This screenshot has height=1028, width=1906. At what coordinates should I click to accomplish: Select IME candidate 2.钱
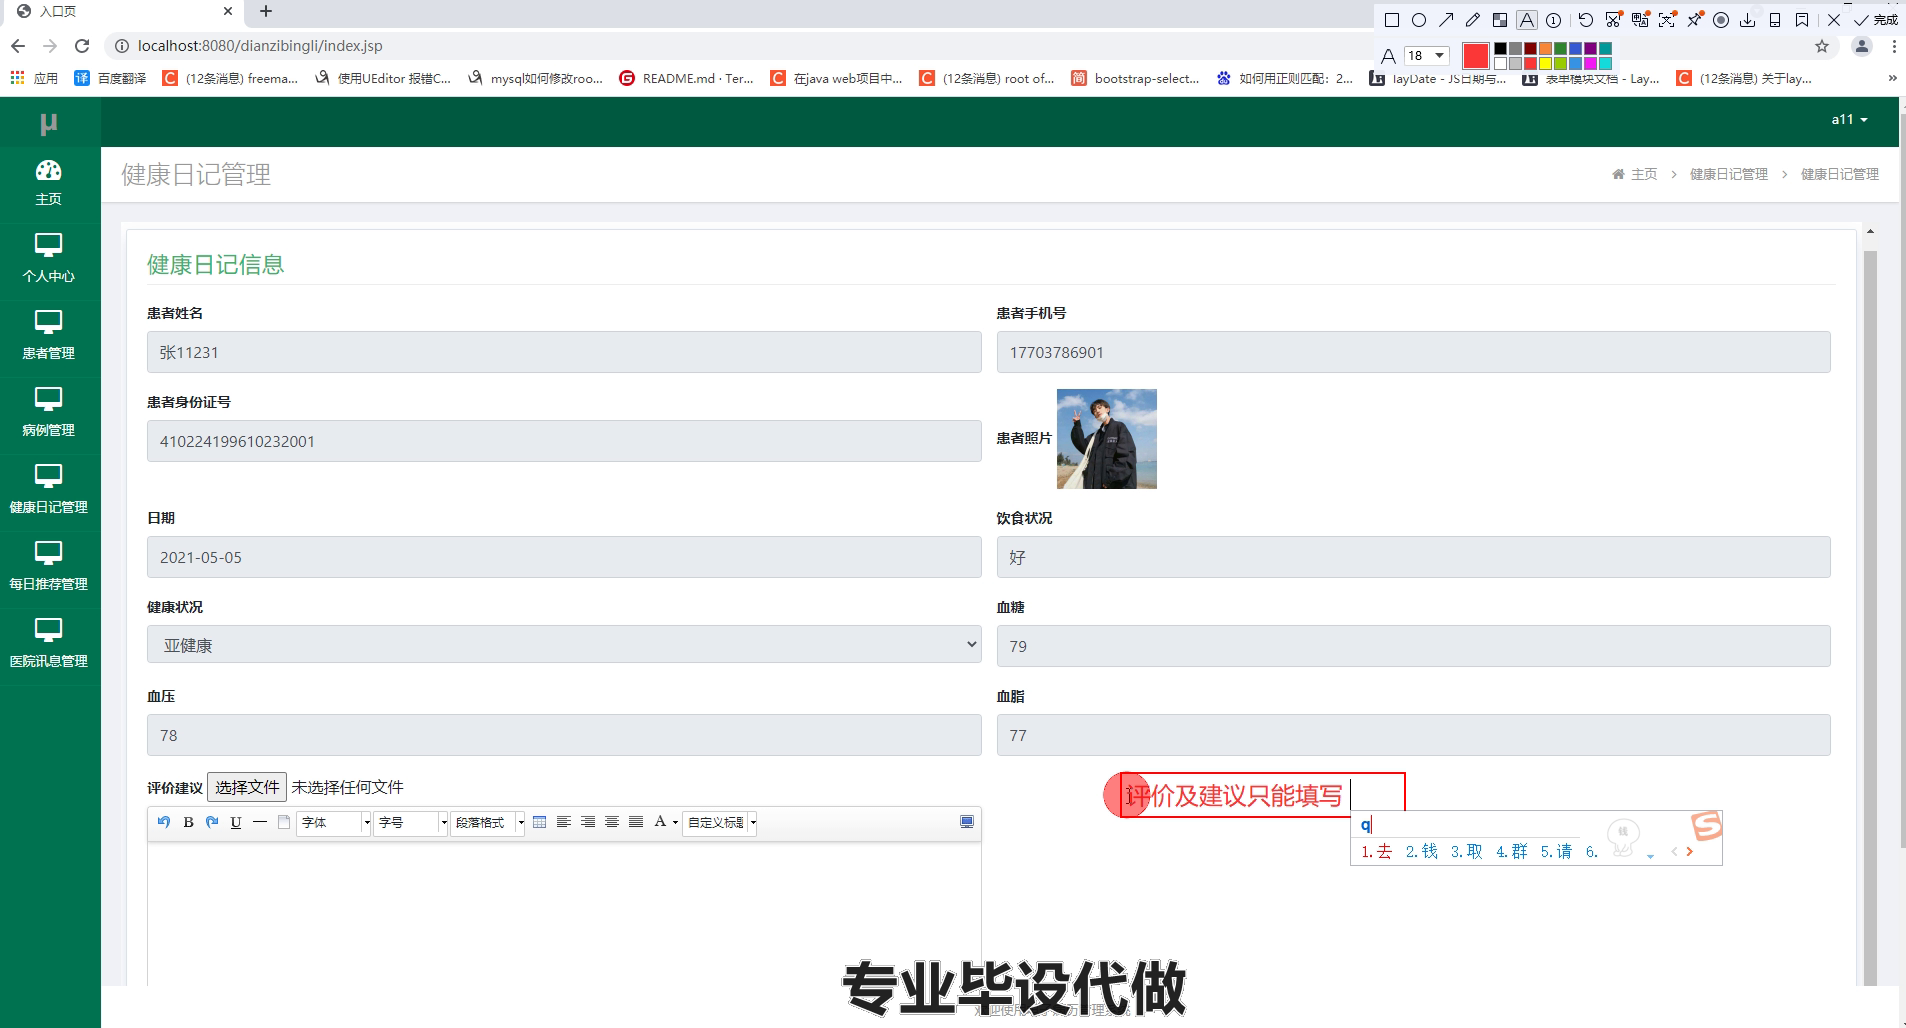point(1421,851)
